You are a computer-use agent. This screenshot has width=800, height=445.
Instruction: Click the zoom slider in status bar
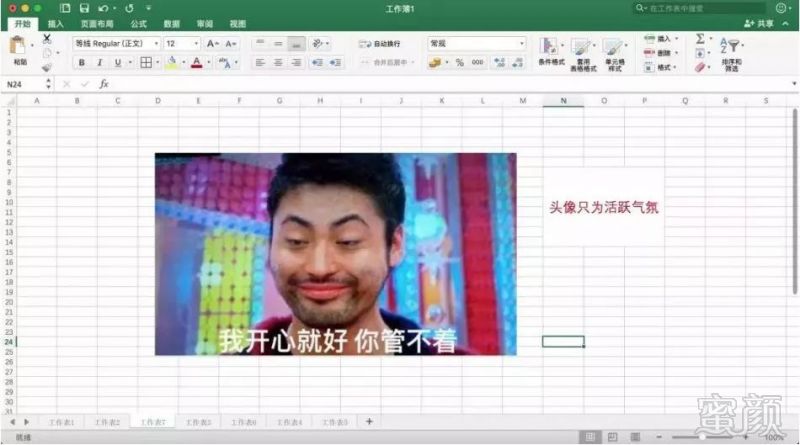tap(703, 437)
